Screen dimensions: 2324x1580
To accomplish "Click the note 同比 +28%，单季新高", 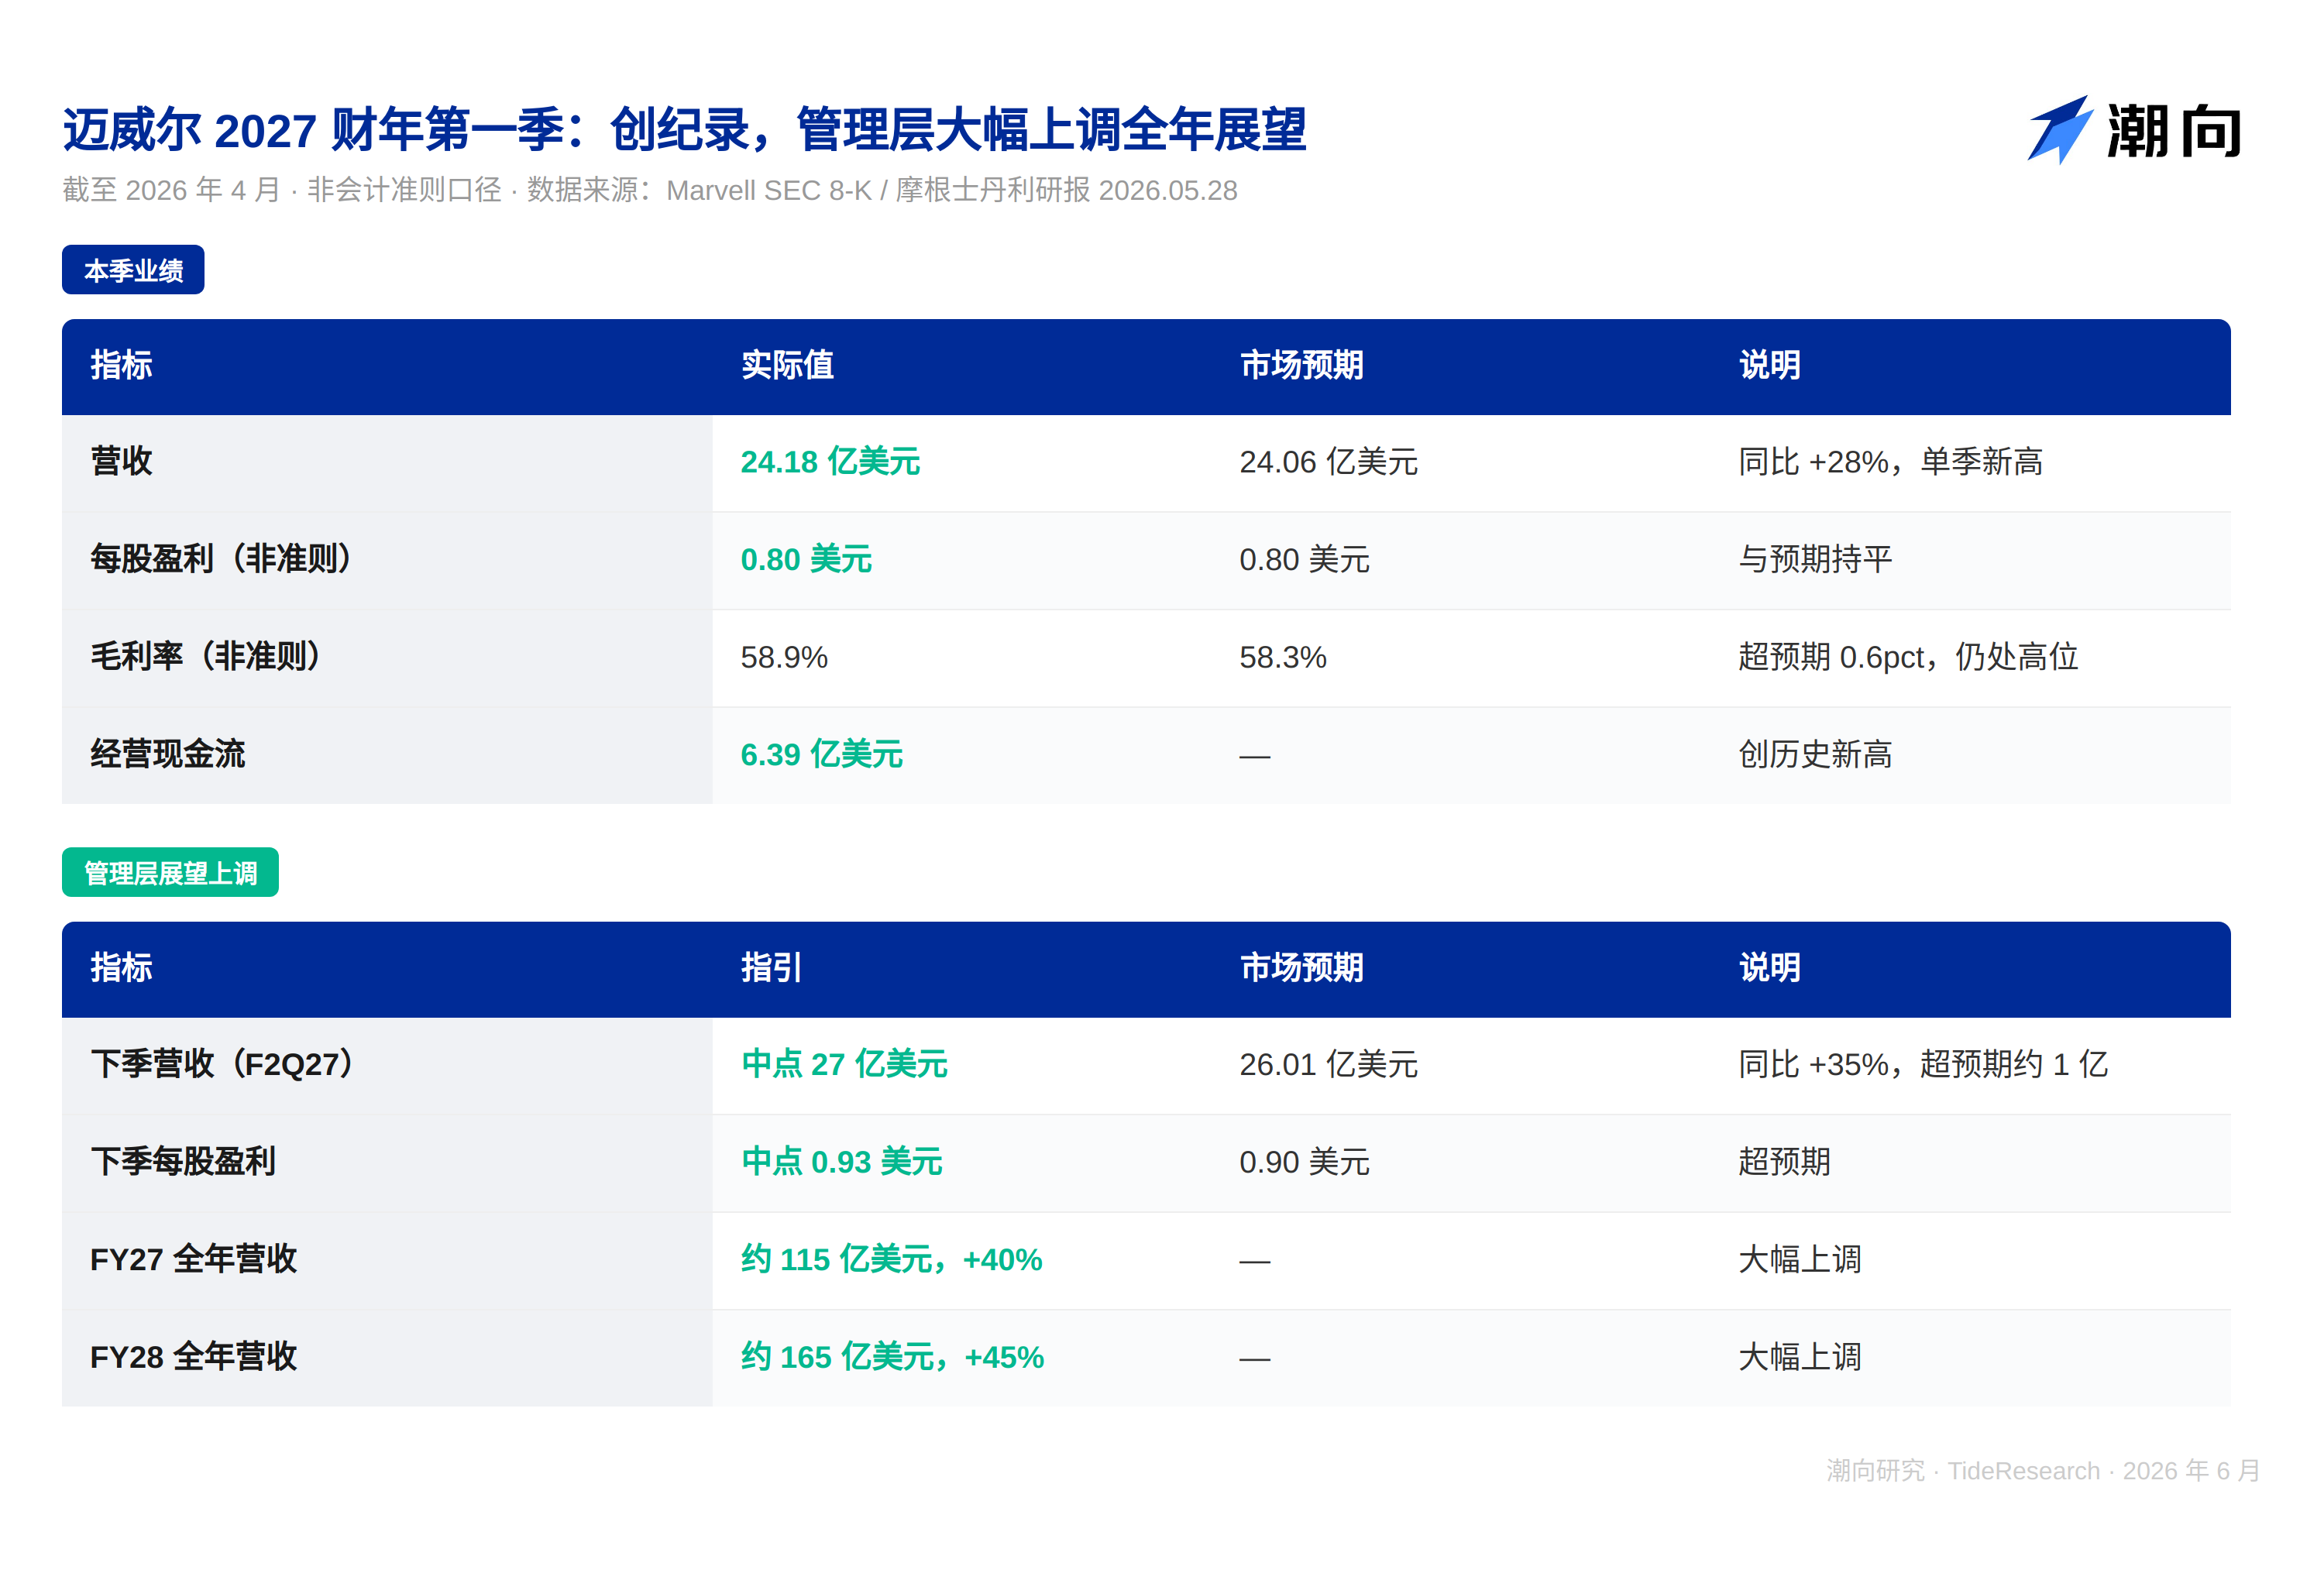I will [x=1890, y=462].
